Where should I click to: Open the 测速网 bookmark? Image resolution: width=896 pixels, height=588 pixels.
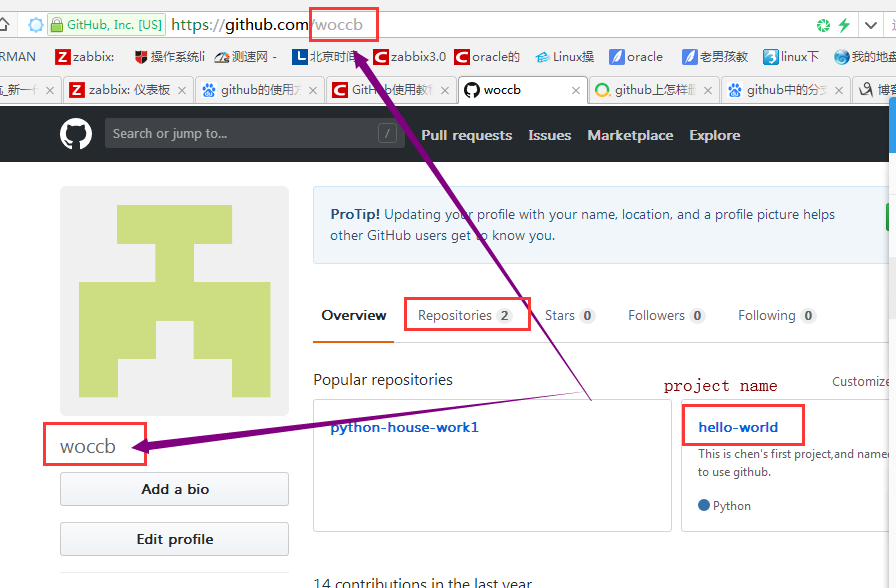(x=246, y=57)
